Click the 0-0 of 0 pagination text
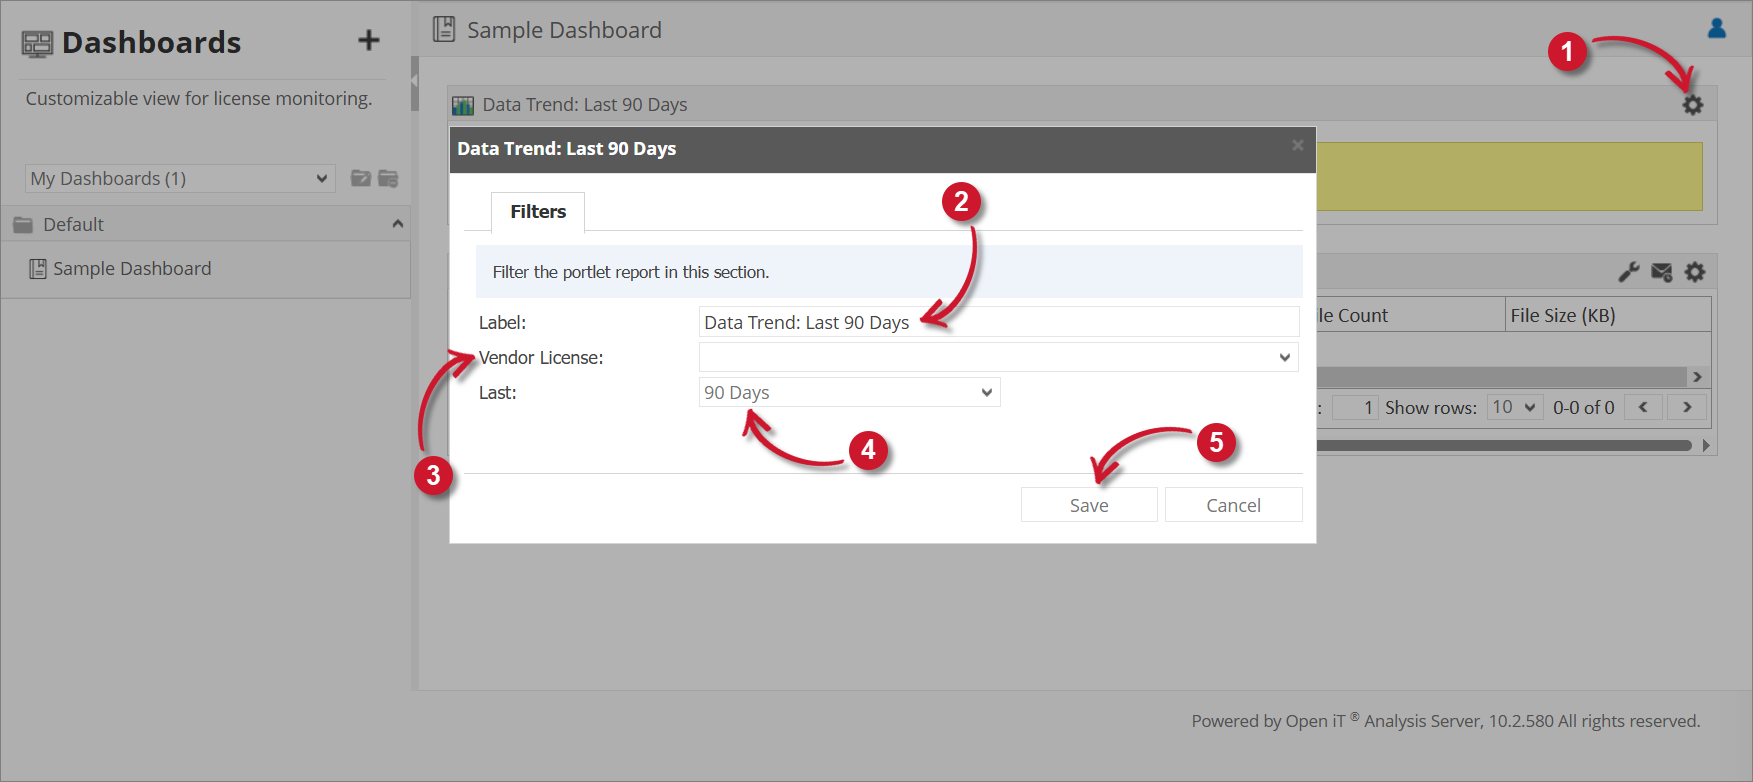The width and height of the screenshot is (1753, 782). 1583,408
